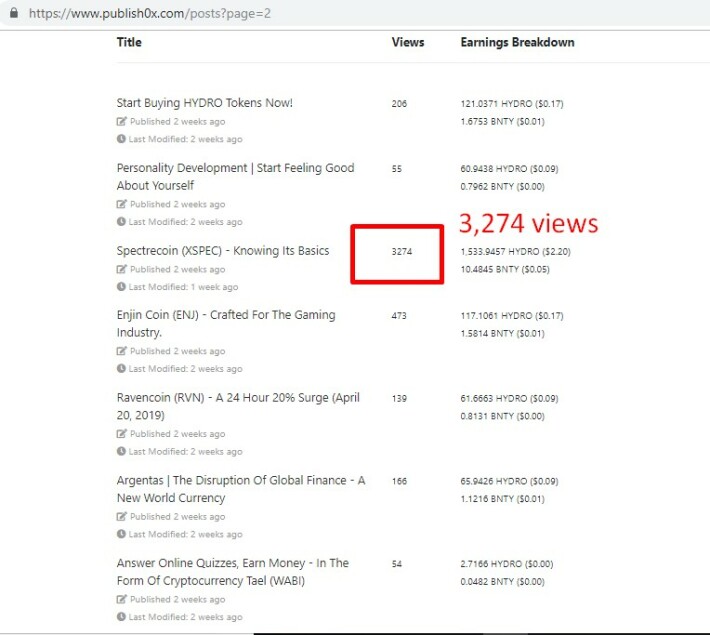This screenshot has width=710, height=635.
Task: Click '117.1061 HYDRO ($0.17)' earnings
Action: [x=512, y=316]
